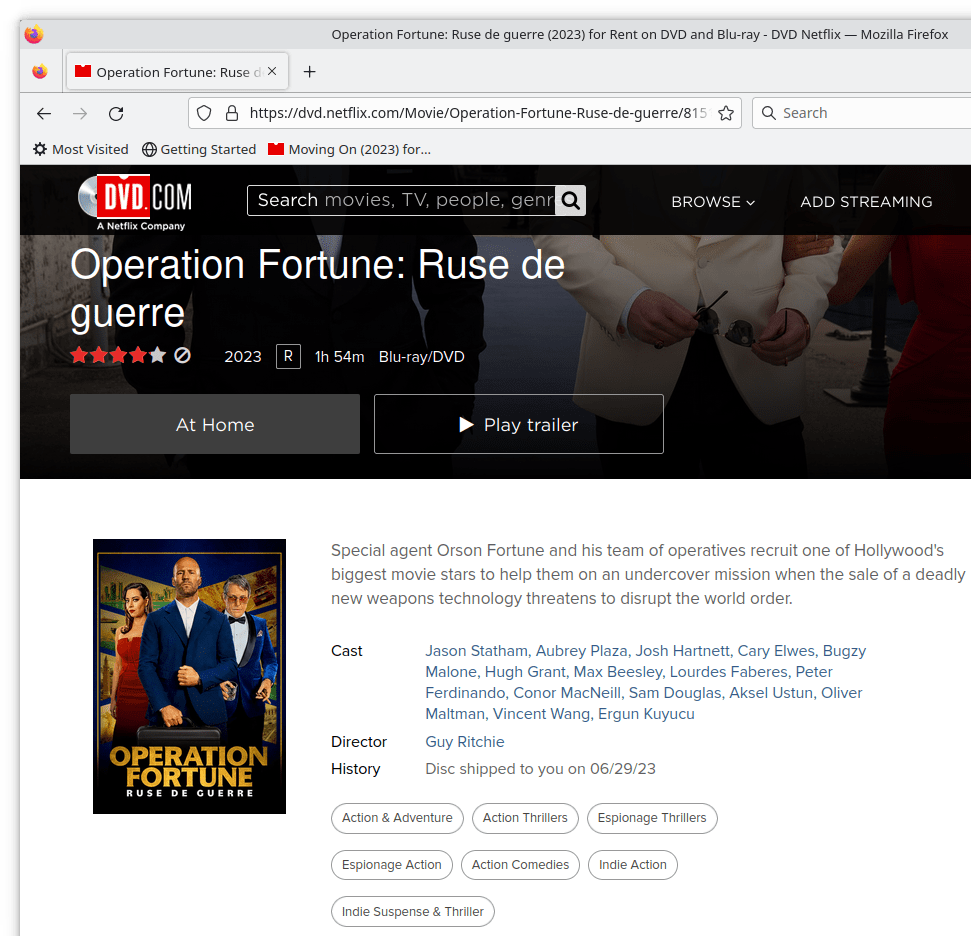
Task: Close the Operation Fortune tab
Action: (x=272, y=71)
